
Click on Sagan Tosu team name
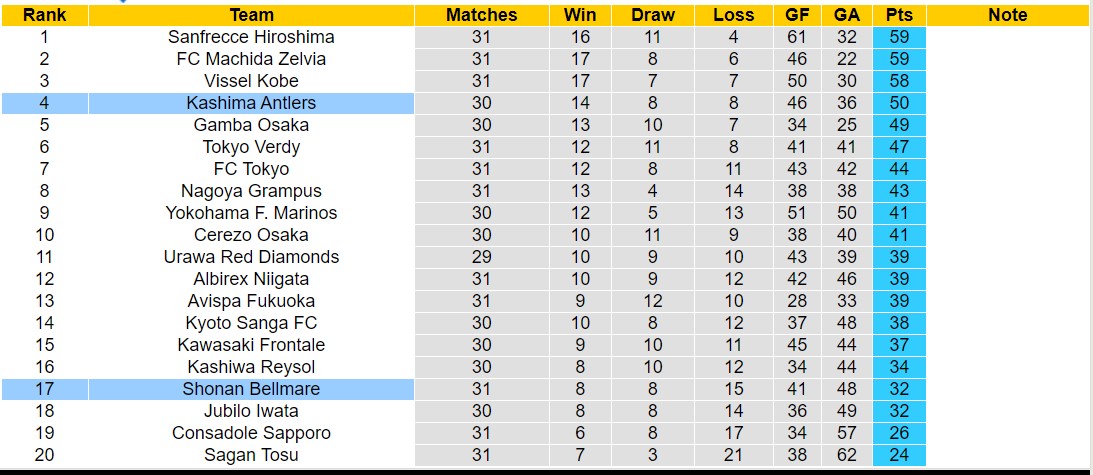pyautogui.click(x=251, y=455)
